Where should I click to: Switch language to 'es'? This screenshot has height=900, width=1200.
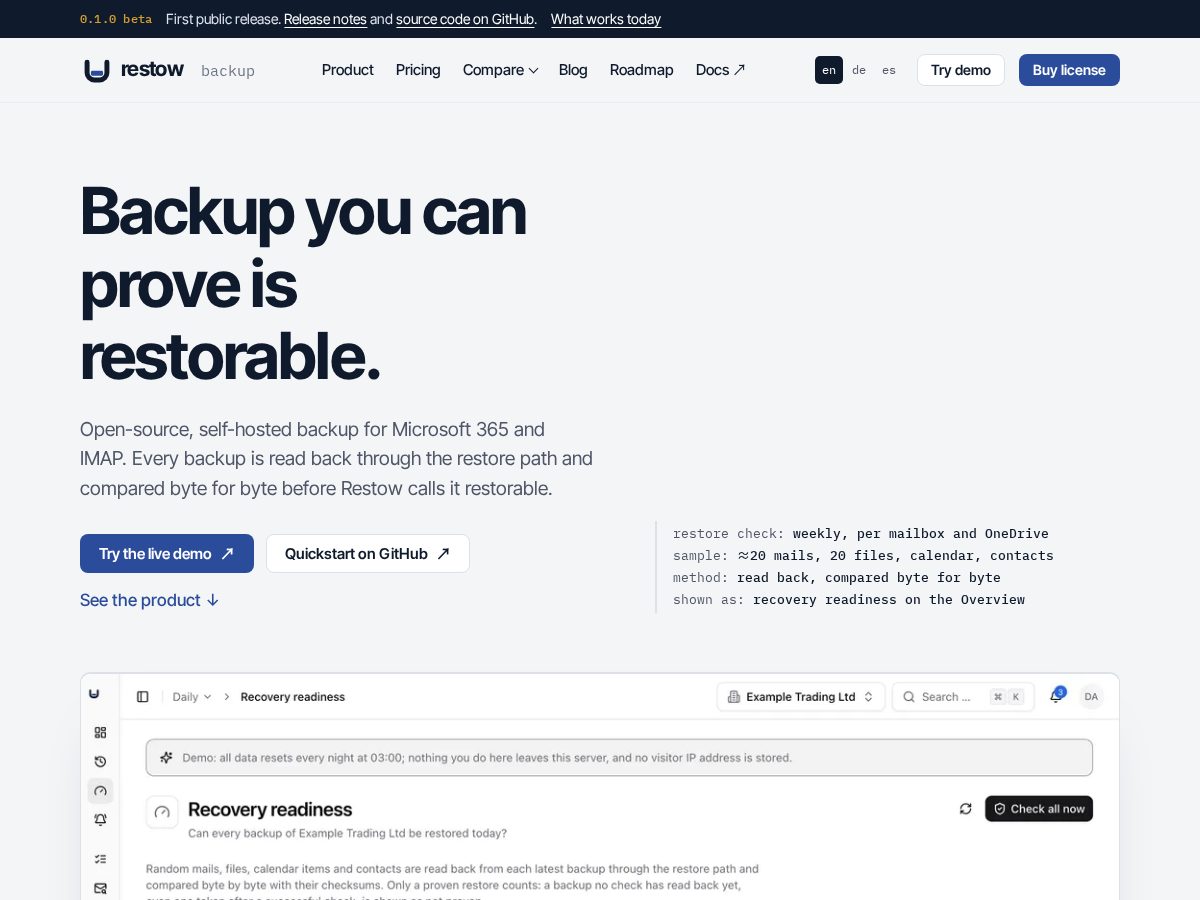click(889, 70)
